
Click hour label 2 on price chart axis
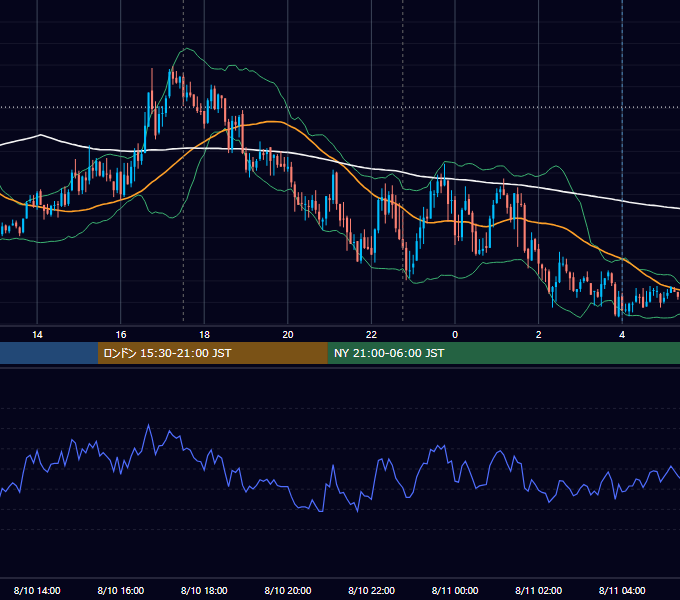[x=539, y=335]
